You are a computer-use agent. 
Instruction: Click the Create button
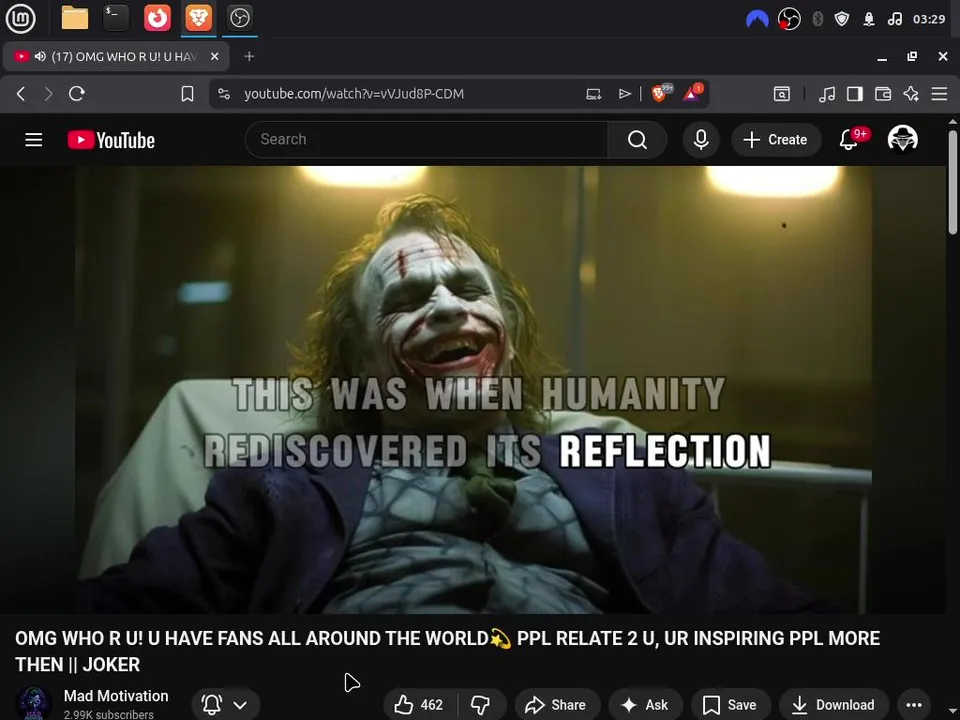pos(776,140)
